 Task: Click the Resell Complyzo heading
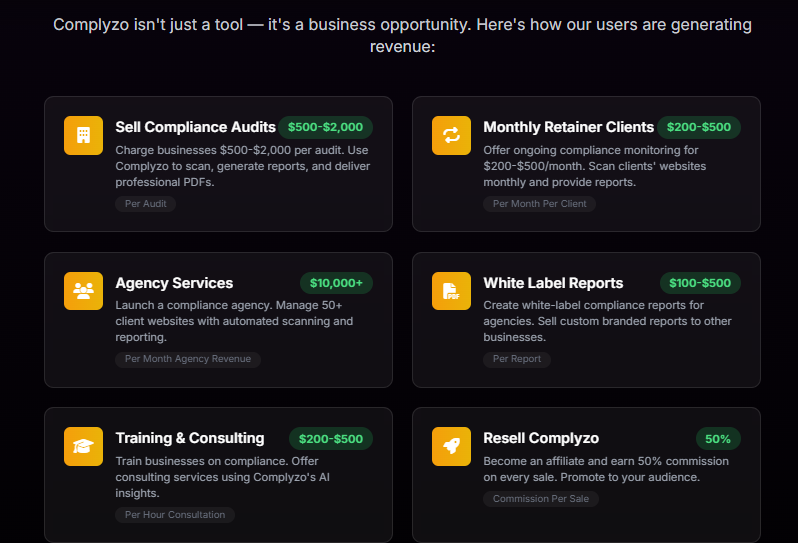[541, 438]
